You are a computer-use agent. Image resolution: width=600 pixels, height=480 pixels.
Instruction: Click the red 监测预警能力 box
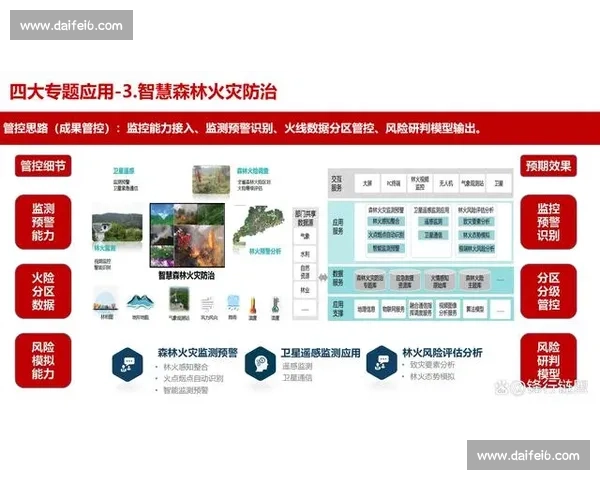pyautogui.click(x=43, y=222)
